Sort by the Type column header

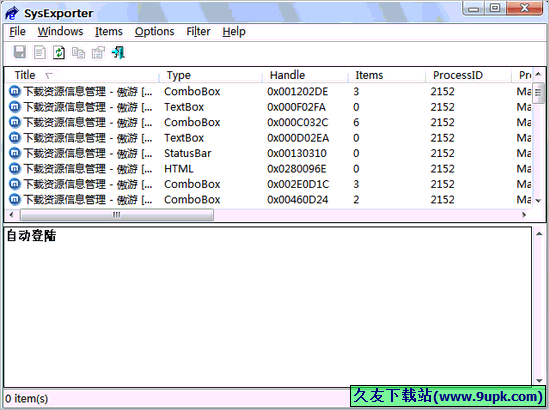[x=211, y=75]
